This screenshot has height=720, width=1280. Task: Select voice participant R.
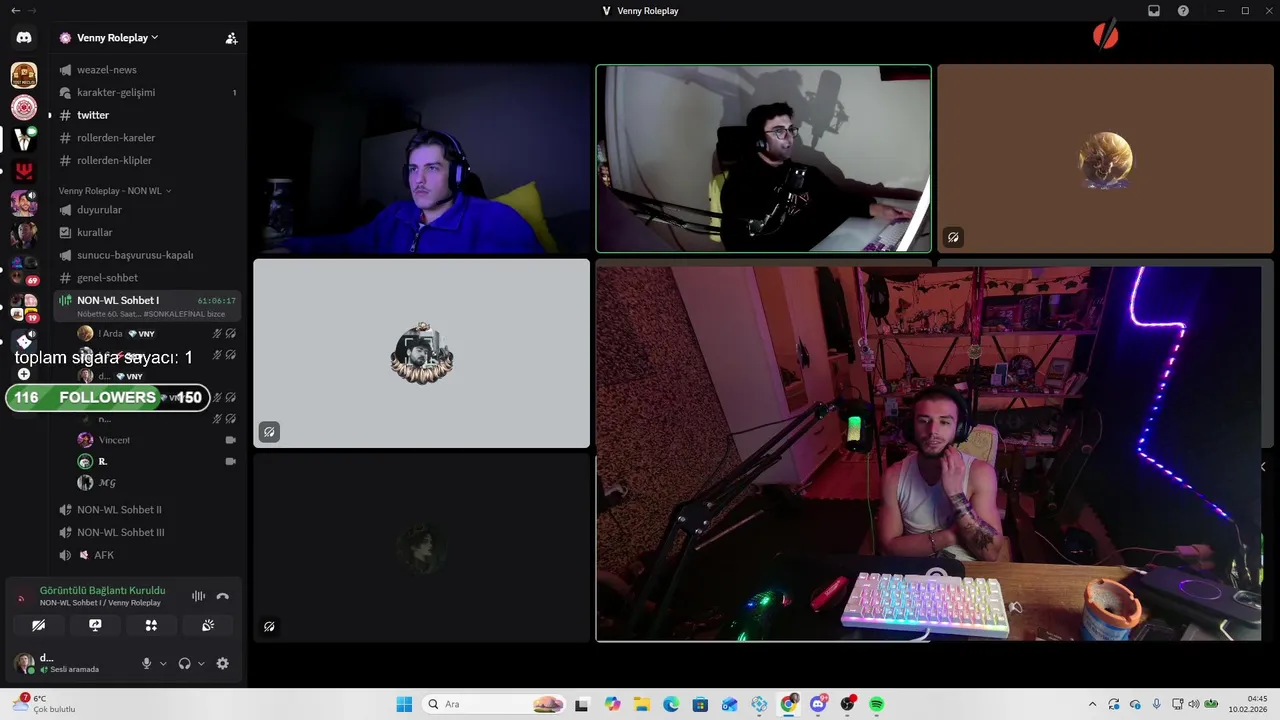tap(157, 461)
